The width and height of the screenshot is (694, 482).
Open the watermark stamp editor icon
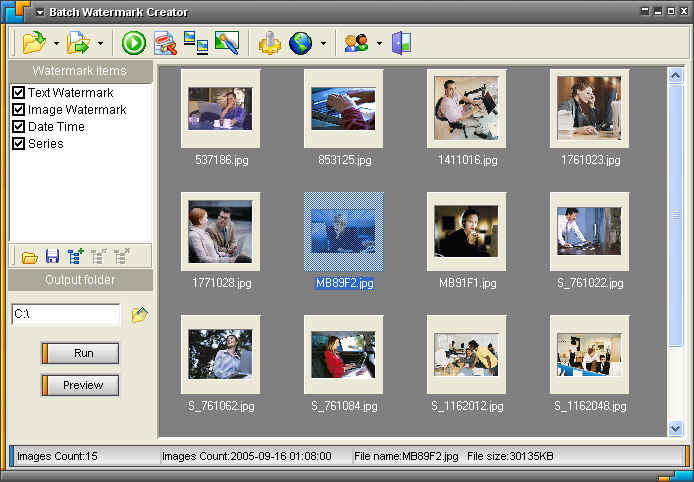point(166,43)
